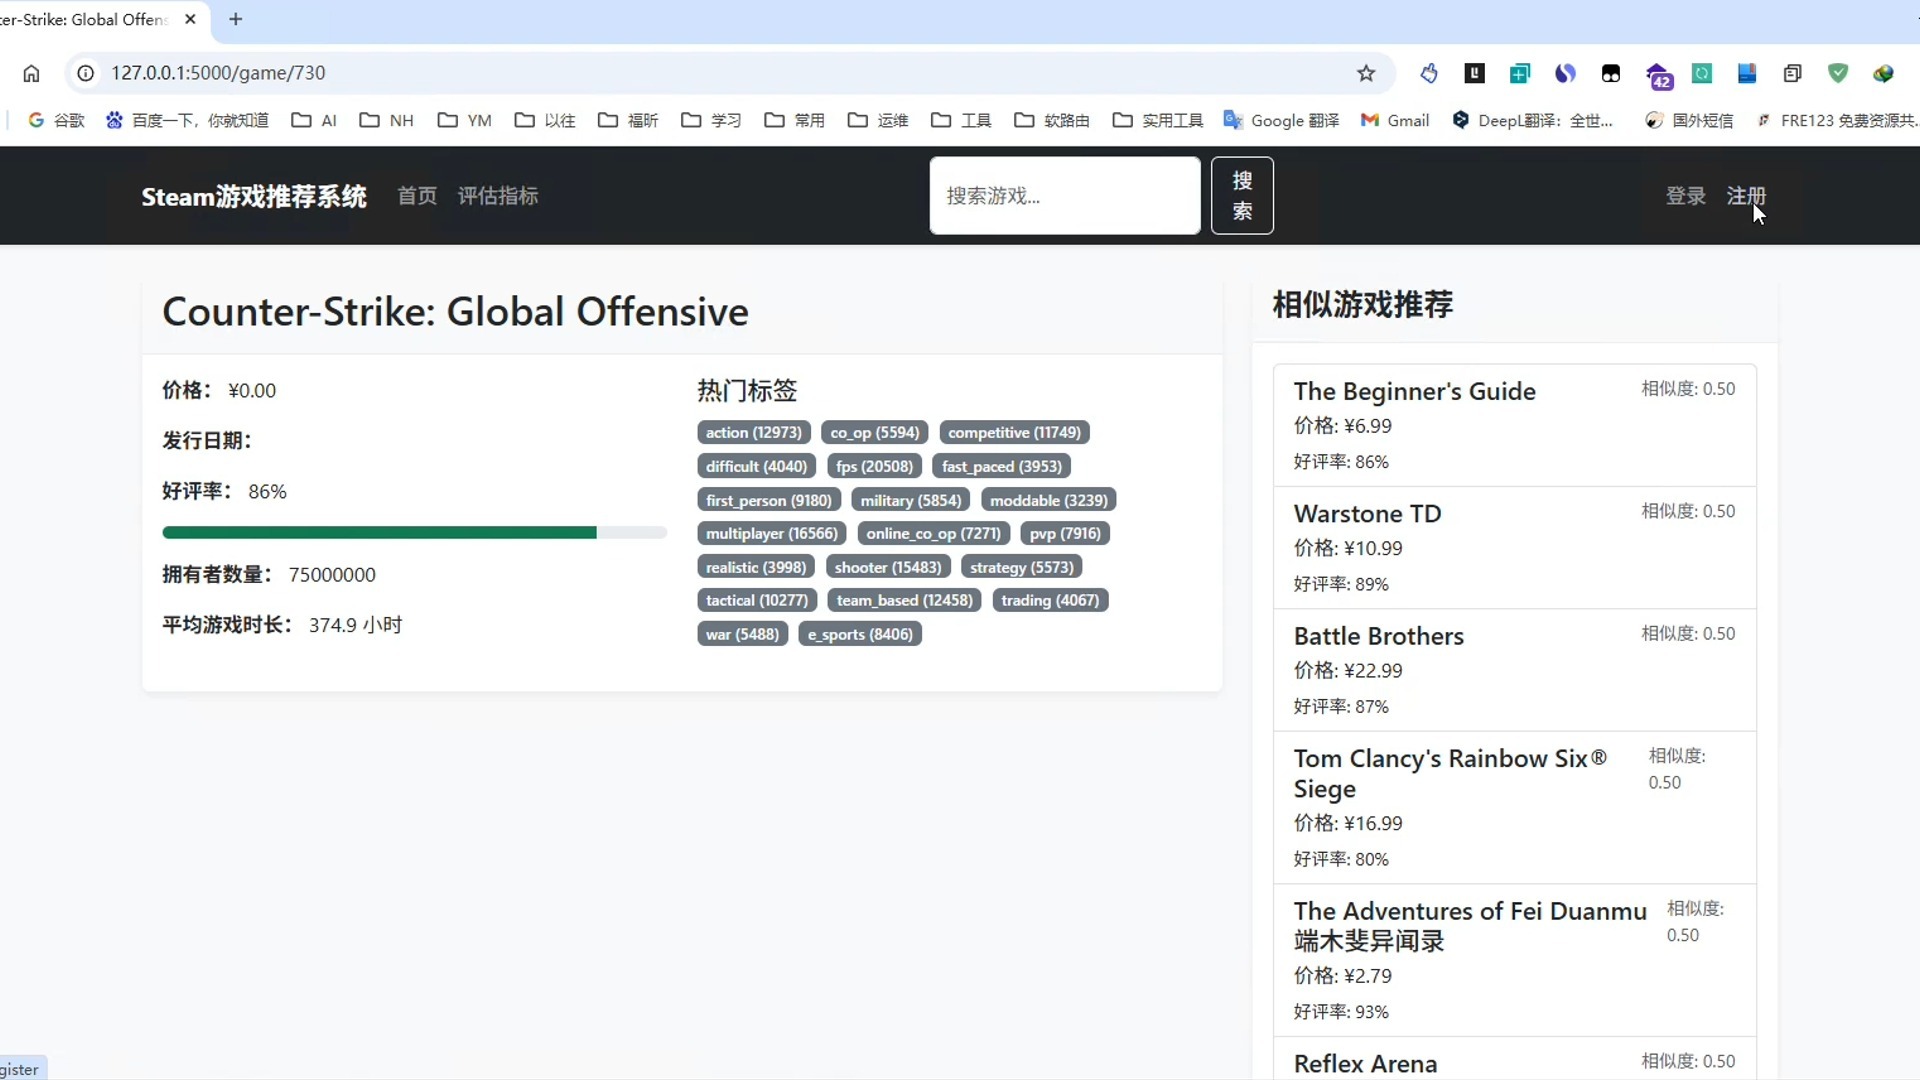Click the e_sports (8406) tag
The width and height of the screenshot is (1920, 1080).
click(860, 634)
